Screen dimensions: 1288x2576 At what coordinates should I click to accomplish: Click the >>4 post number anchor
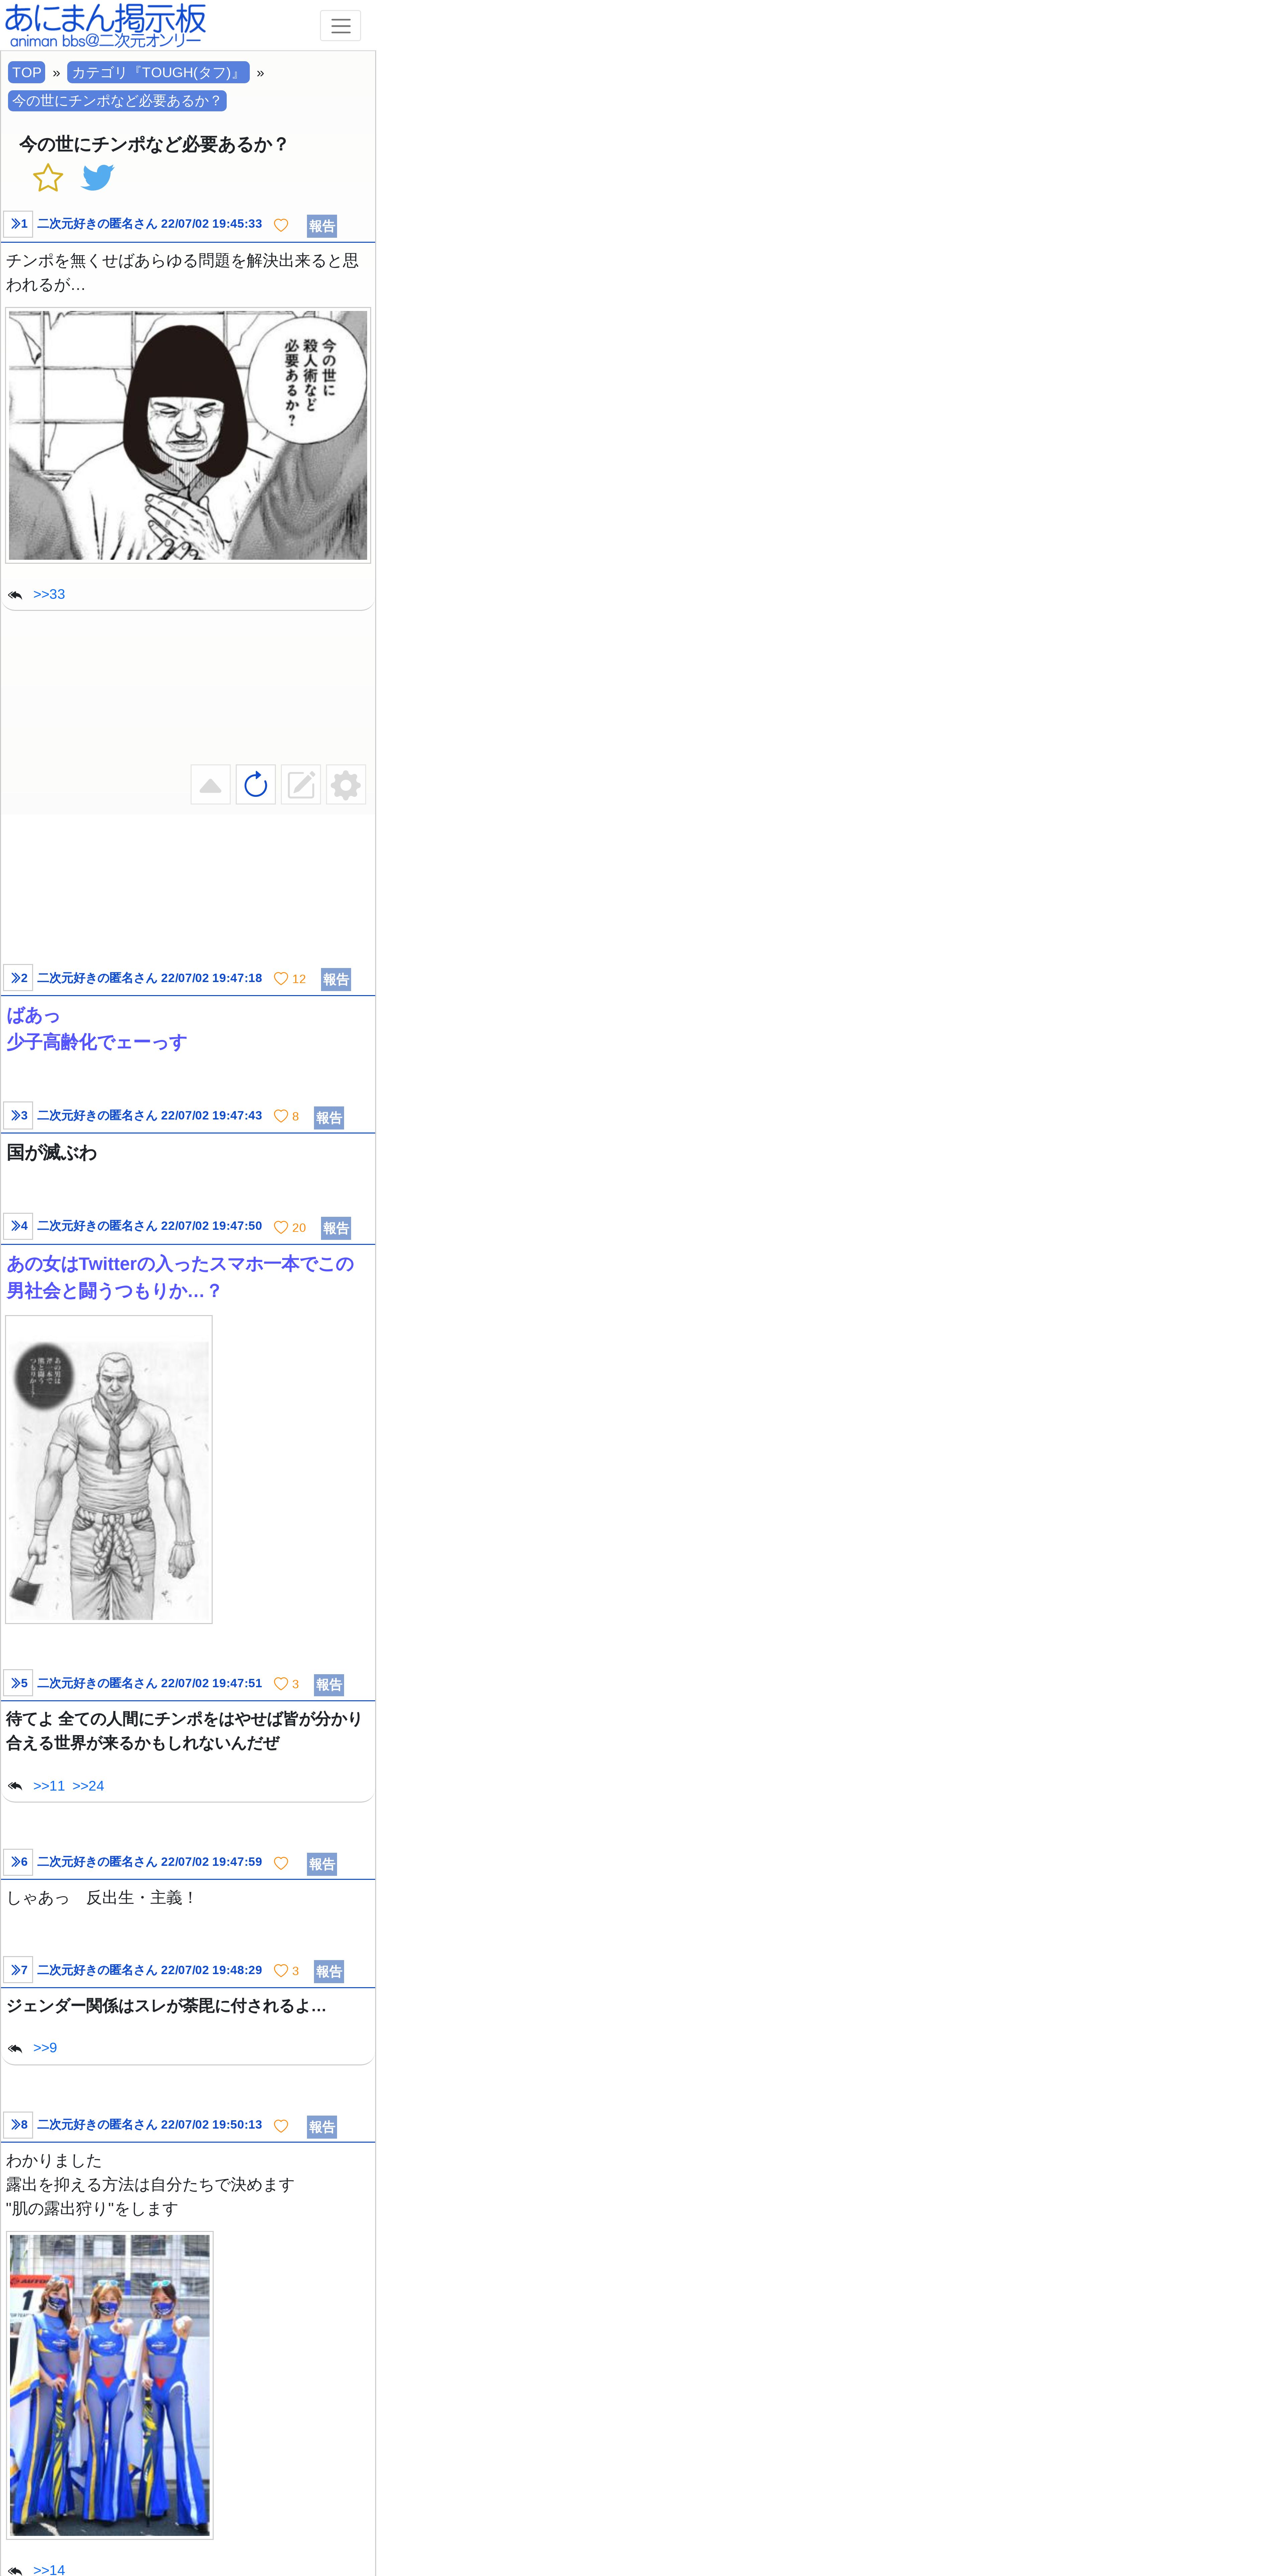[x=18, y=1226]
